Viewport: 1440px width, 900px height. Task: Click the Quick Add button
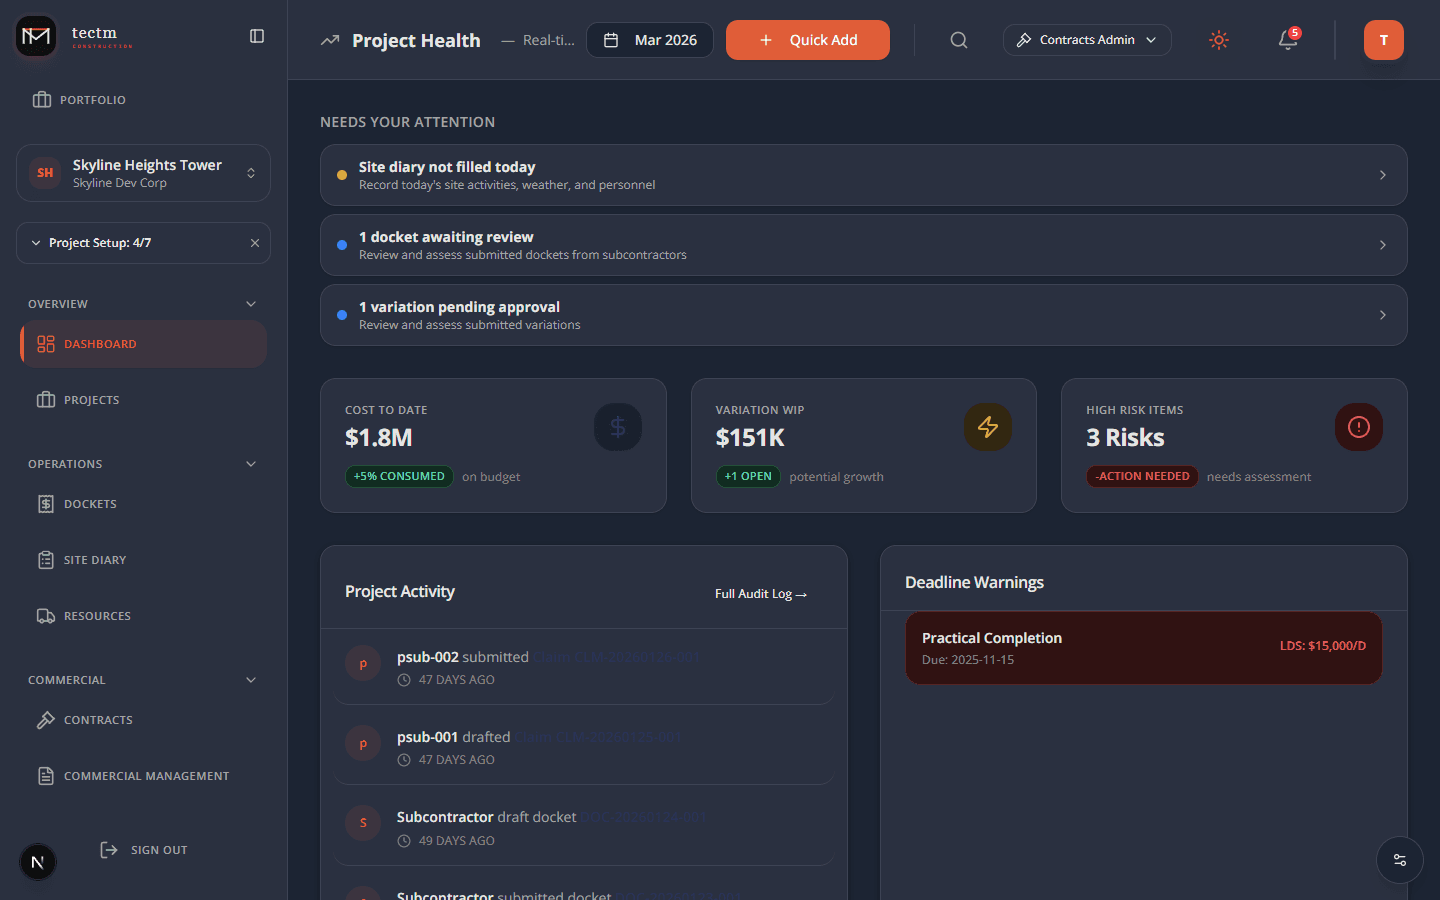(x=807, y=40)
